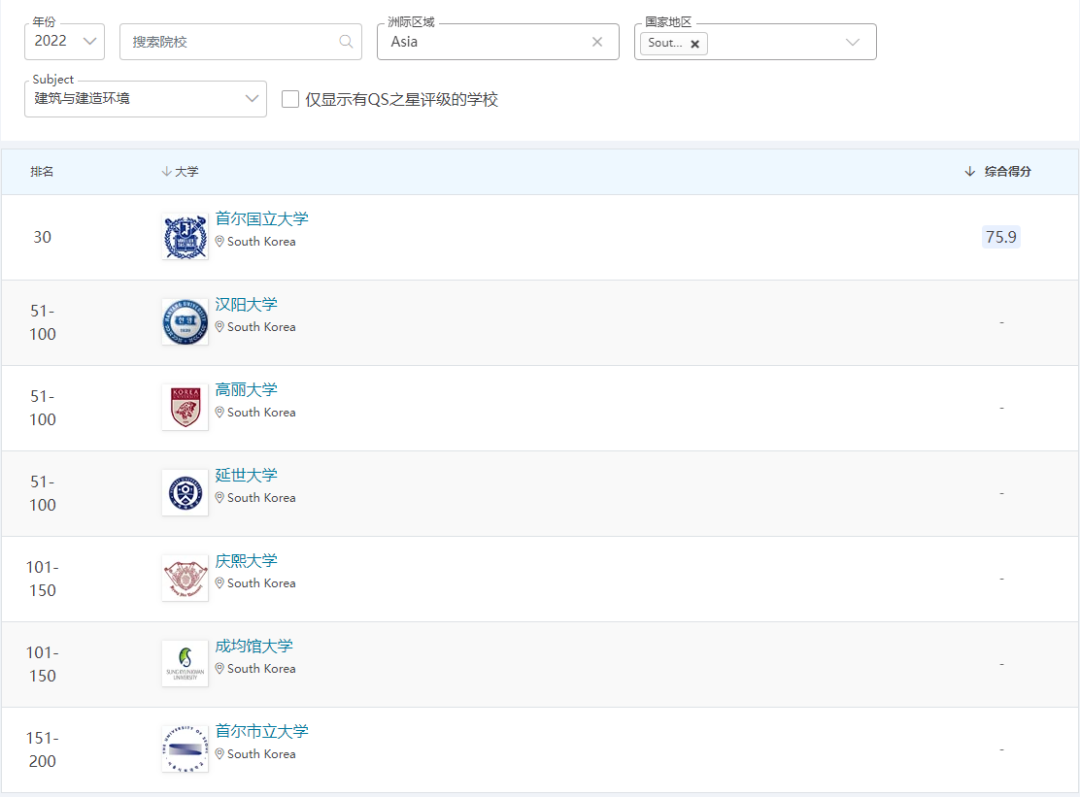Viewport: 1080px width, 797px height.
Task: Open the 2022 year dropdown
Action: 64,41
